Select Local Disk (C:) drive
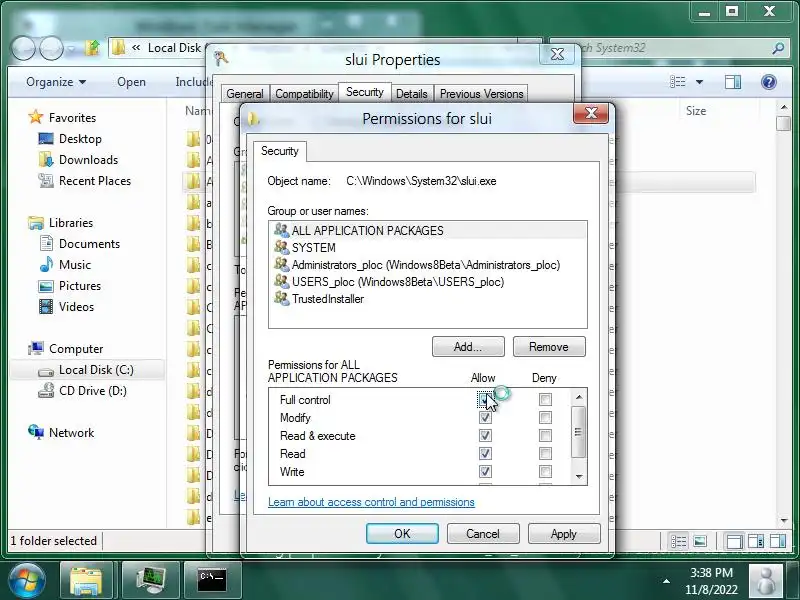Image resolution: width=800 pixels, height=600 pixels. (x=87, y=370)
